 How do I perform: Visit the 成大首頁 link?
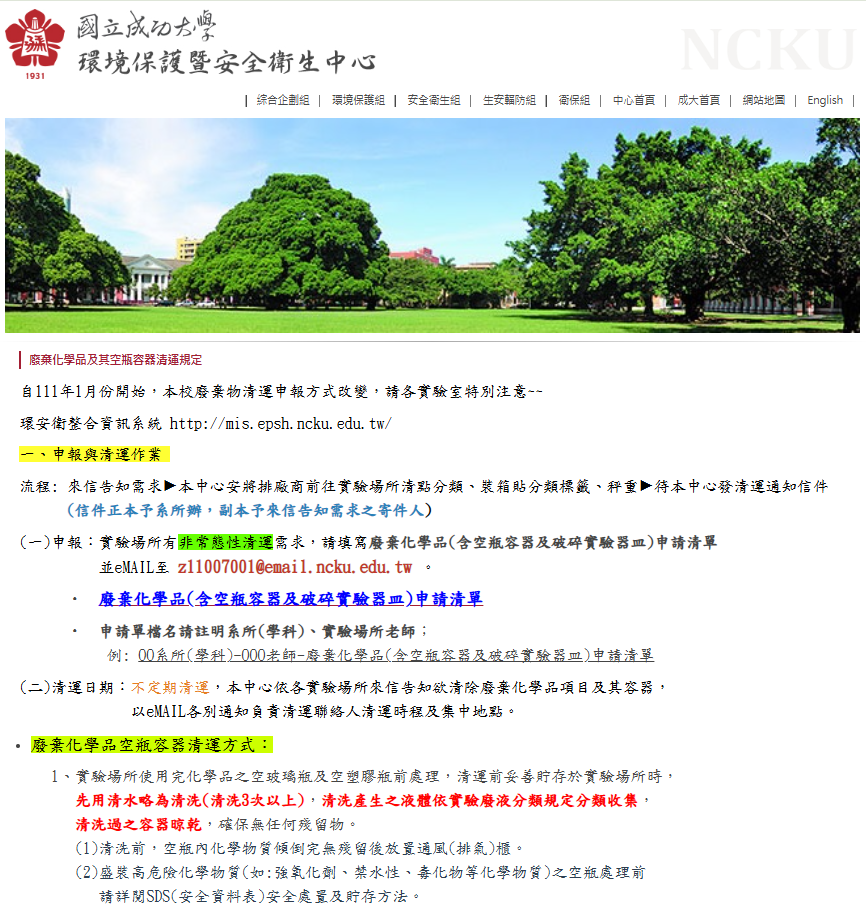pos(698,100)
